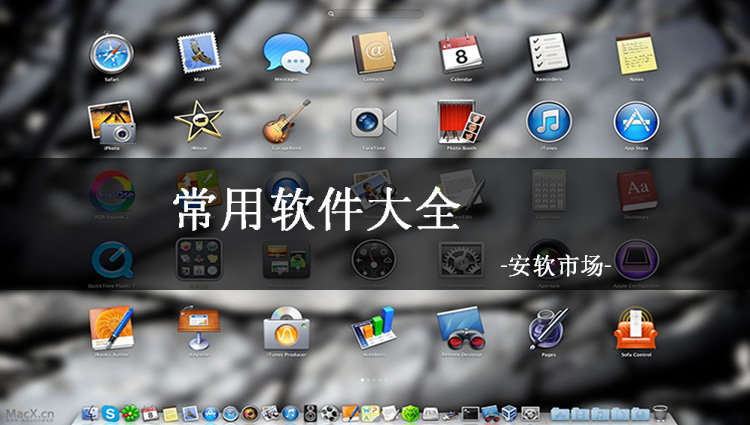
Task: Launch Apple Configurator
Action: tap(636, 261)
